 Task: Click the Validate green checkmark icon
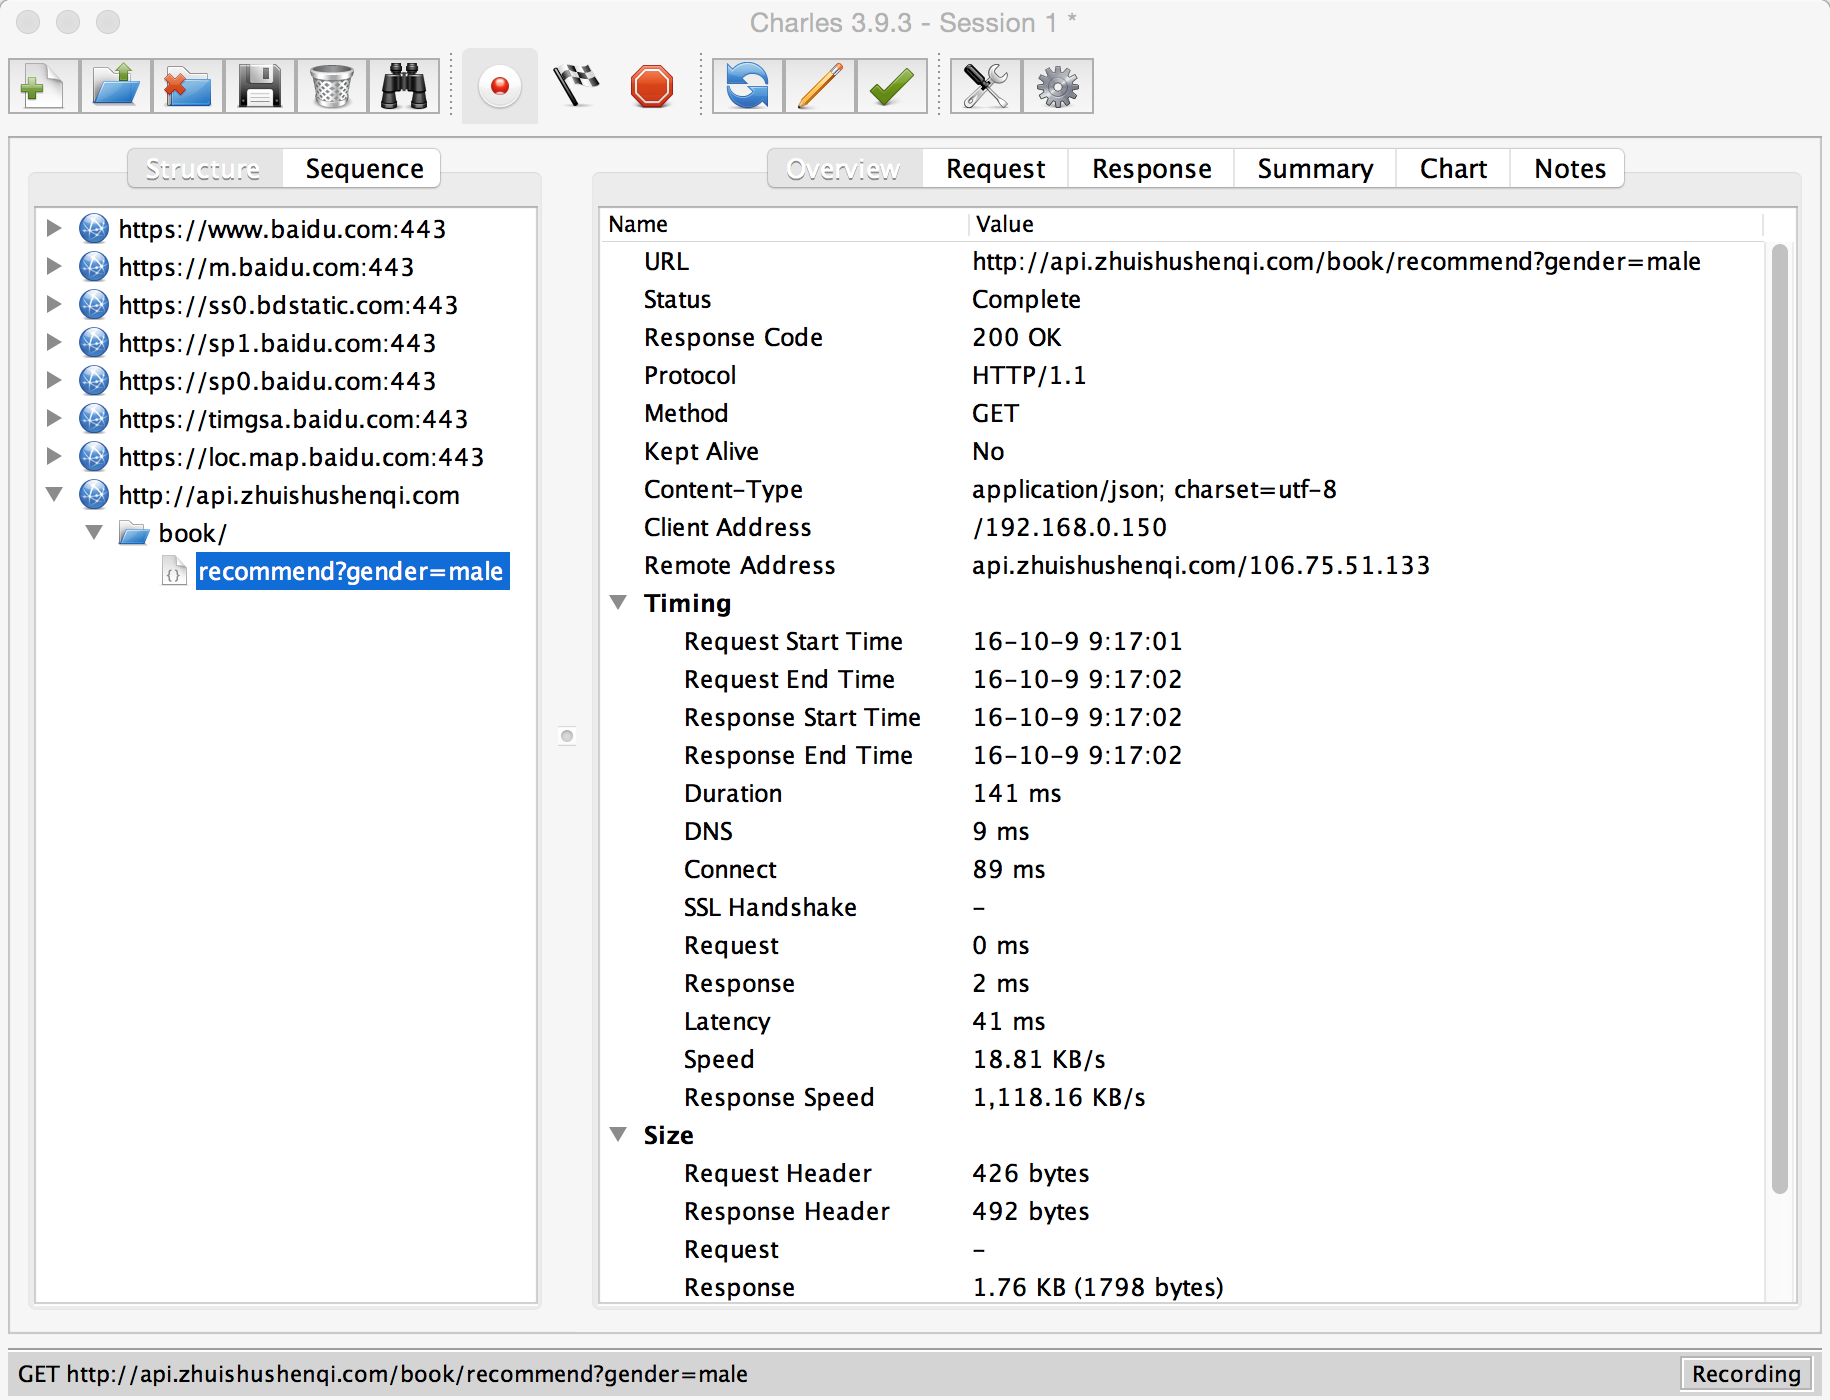pos(891,87)
